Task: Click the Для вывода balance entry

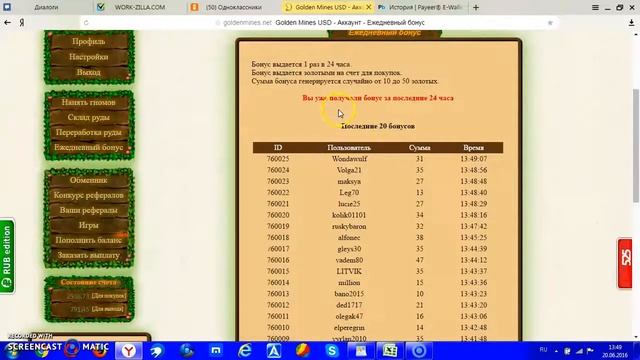Action: [x=89, y=309]
